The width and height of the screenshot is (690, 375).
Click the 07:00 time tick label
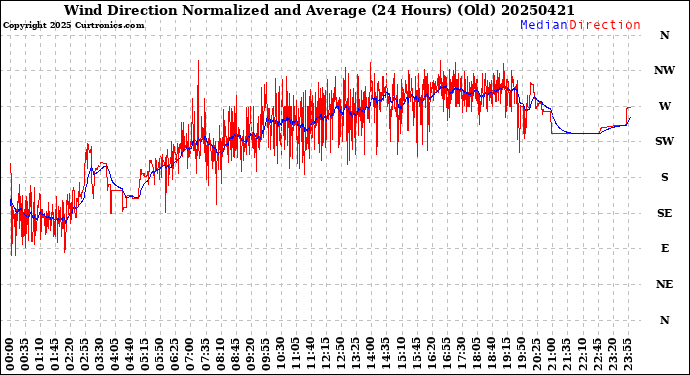click(190, 354)
